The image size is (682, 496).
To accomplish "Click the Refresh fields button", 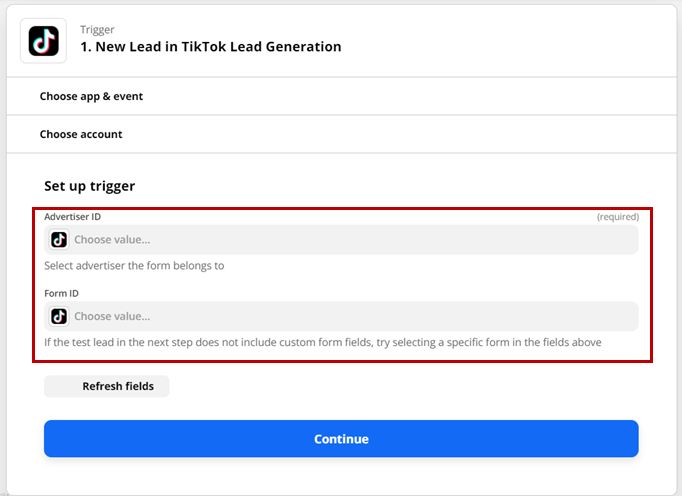I will [107, 386].
